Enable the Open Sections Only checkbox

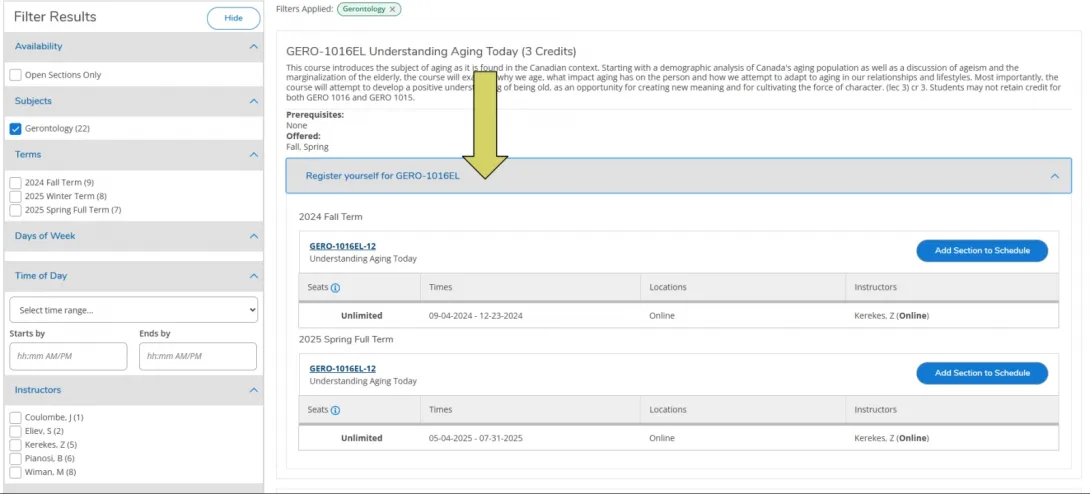(15, 75)
